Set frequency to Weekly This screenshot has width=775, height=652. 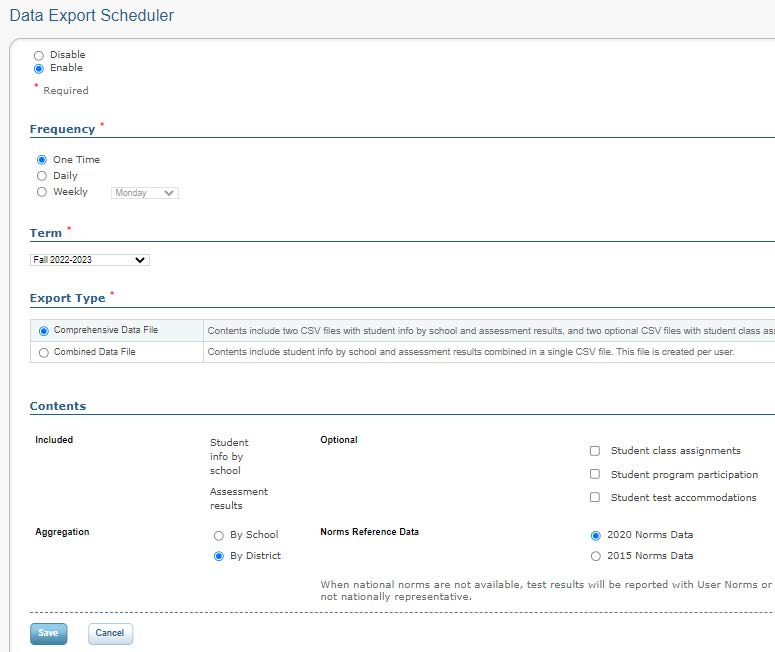[42, 192]
